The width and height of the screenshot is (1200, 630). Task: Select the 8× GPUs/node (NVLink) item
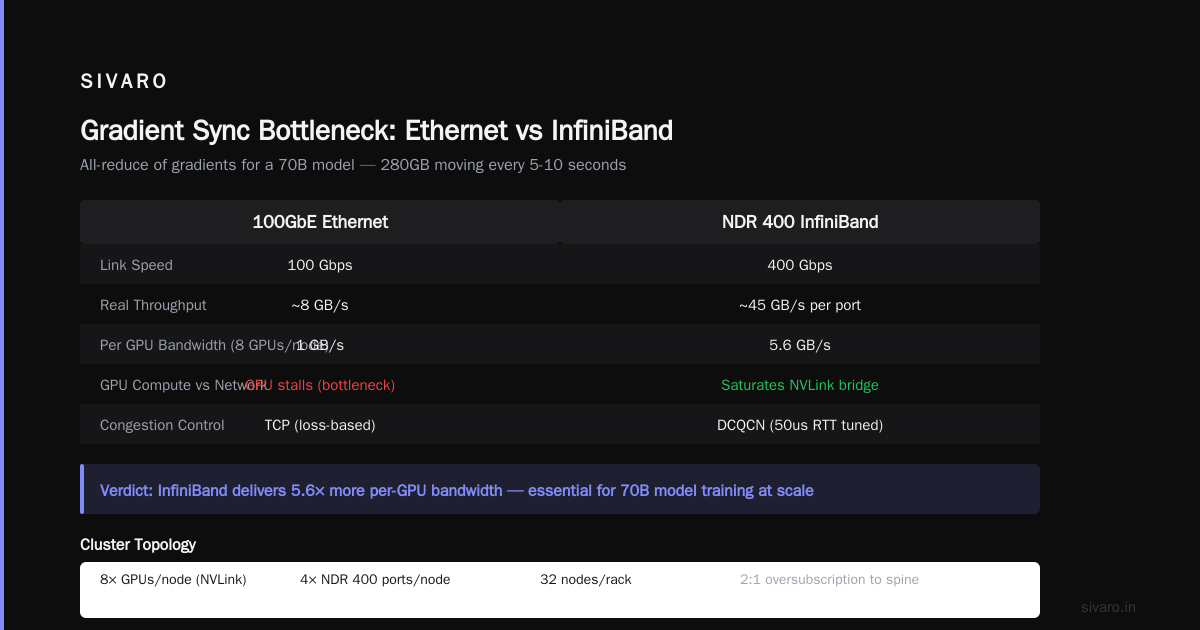tap(173, 580)
